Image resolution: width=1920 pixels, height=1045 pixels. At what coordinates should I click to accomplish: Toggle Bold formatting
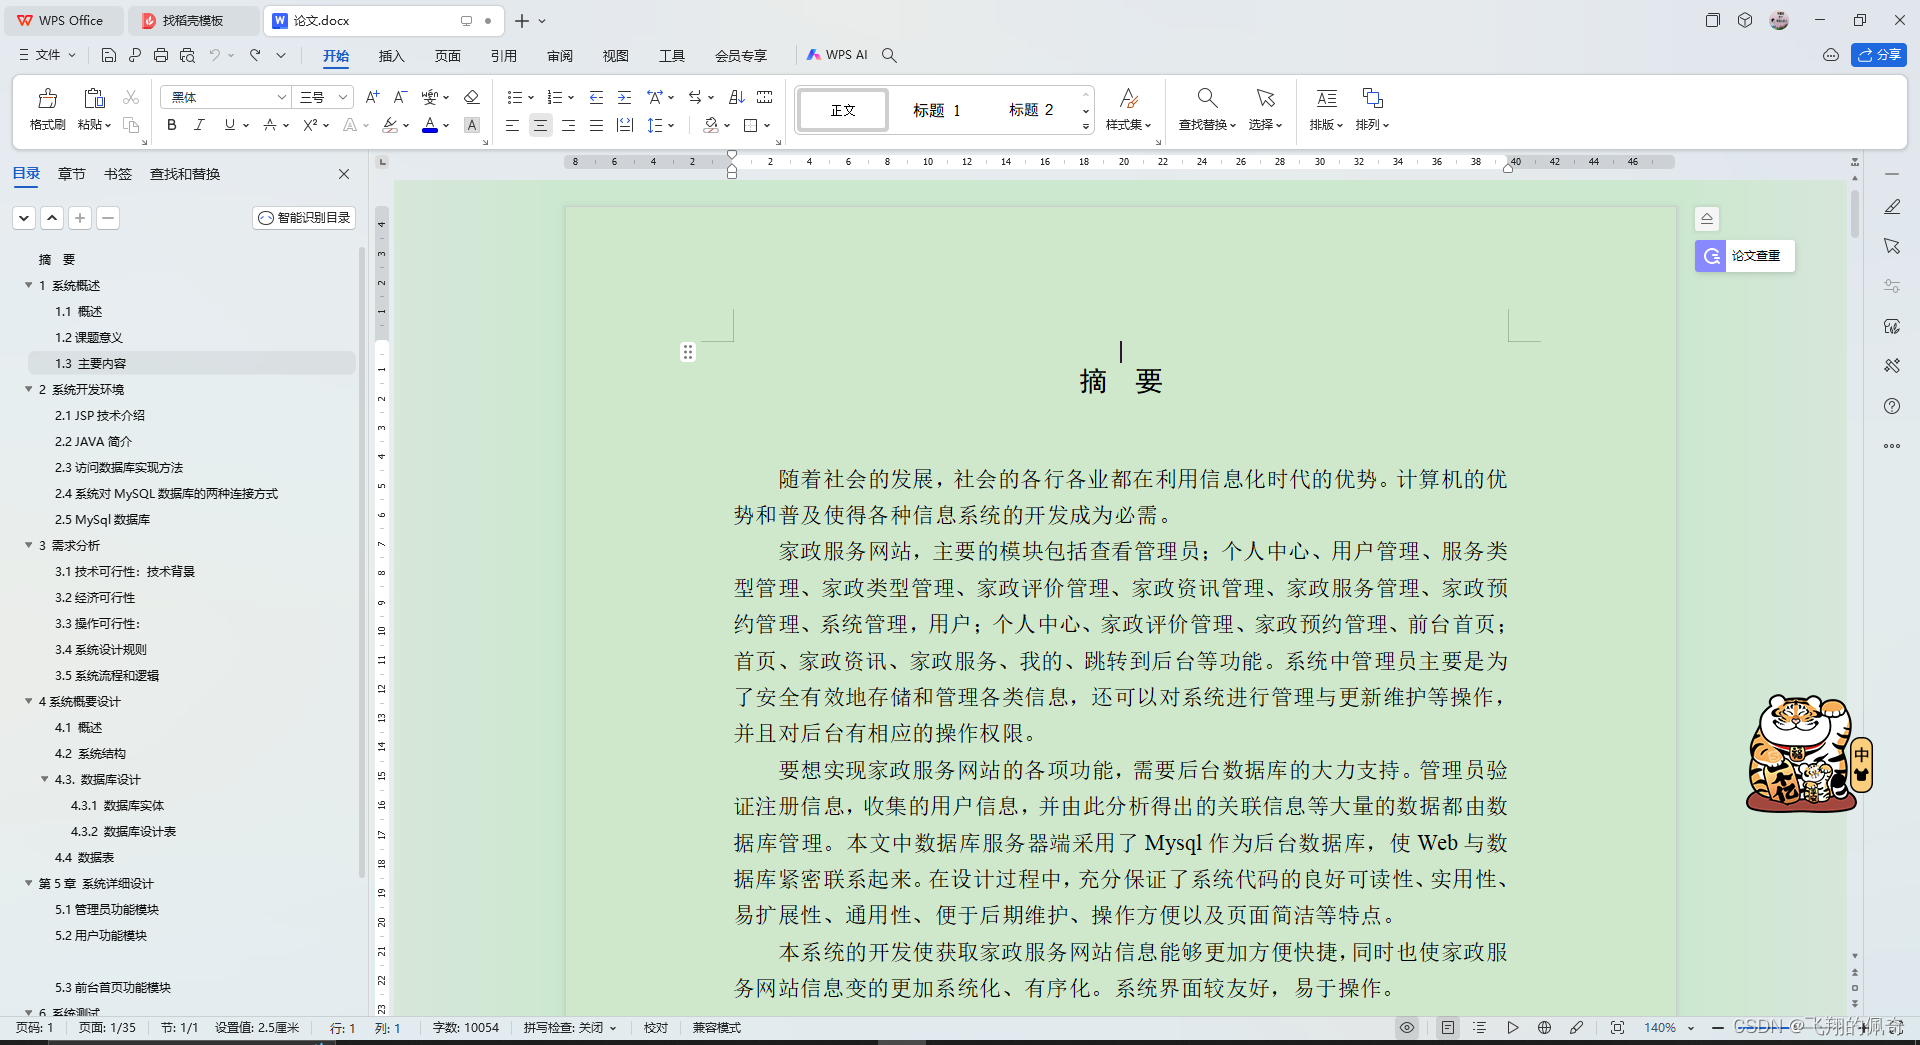(x=172, y=125)
